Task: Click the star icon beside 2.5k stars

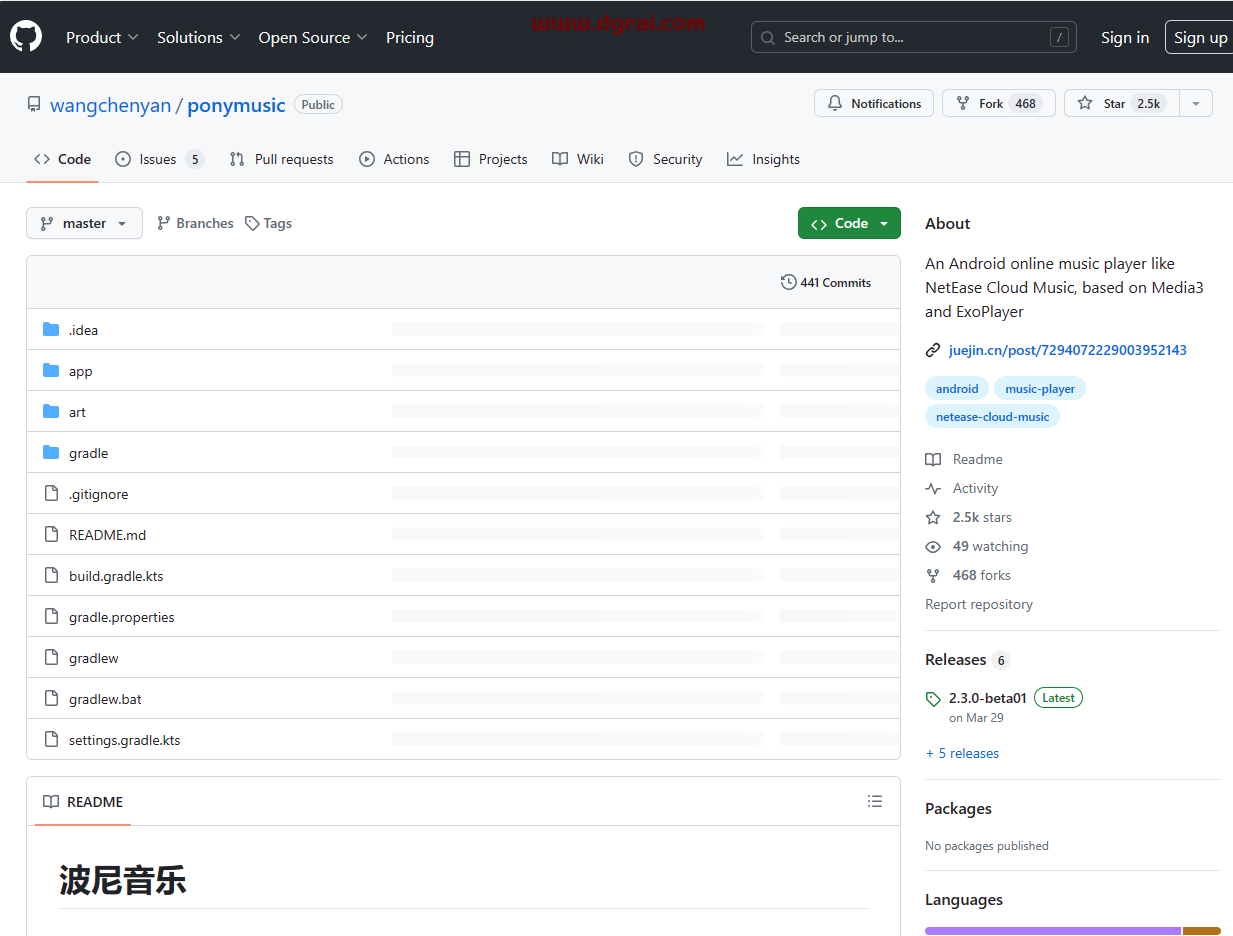Action: 933,517
